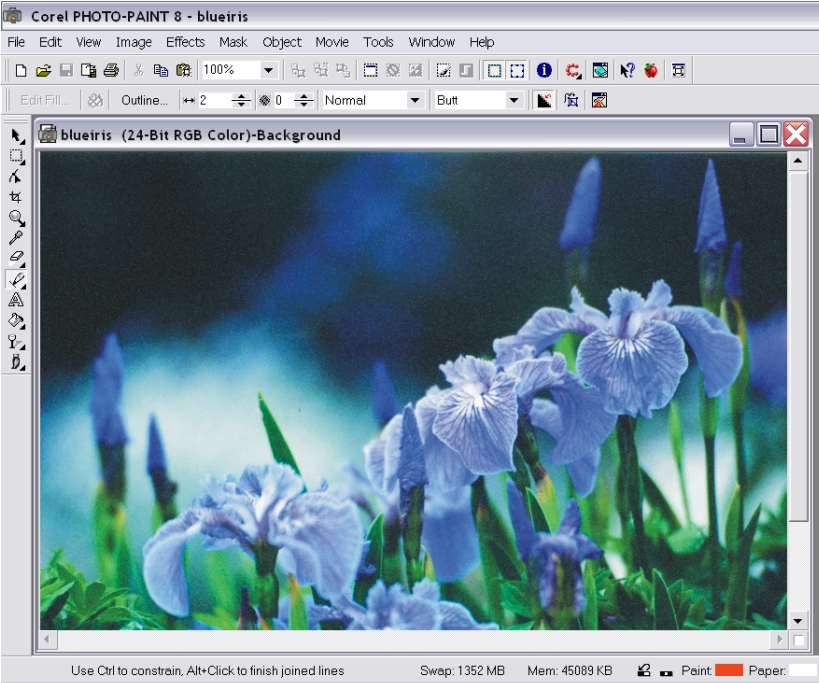The image size is (819, 683).
Task: Open the Mask menu
Action: click(x=233, y=42)
